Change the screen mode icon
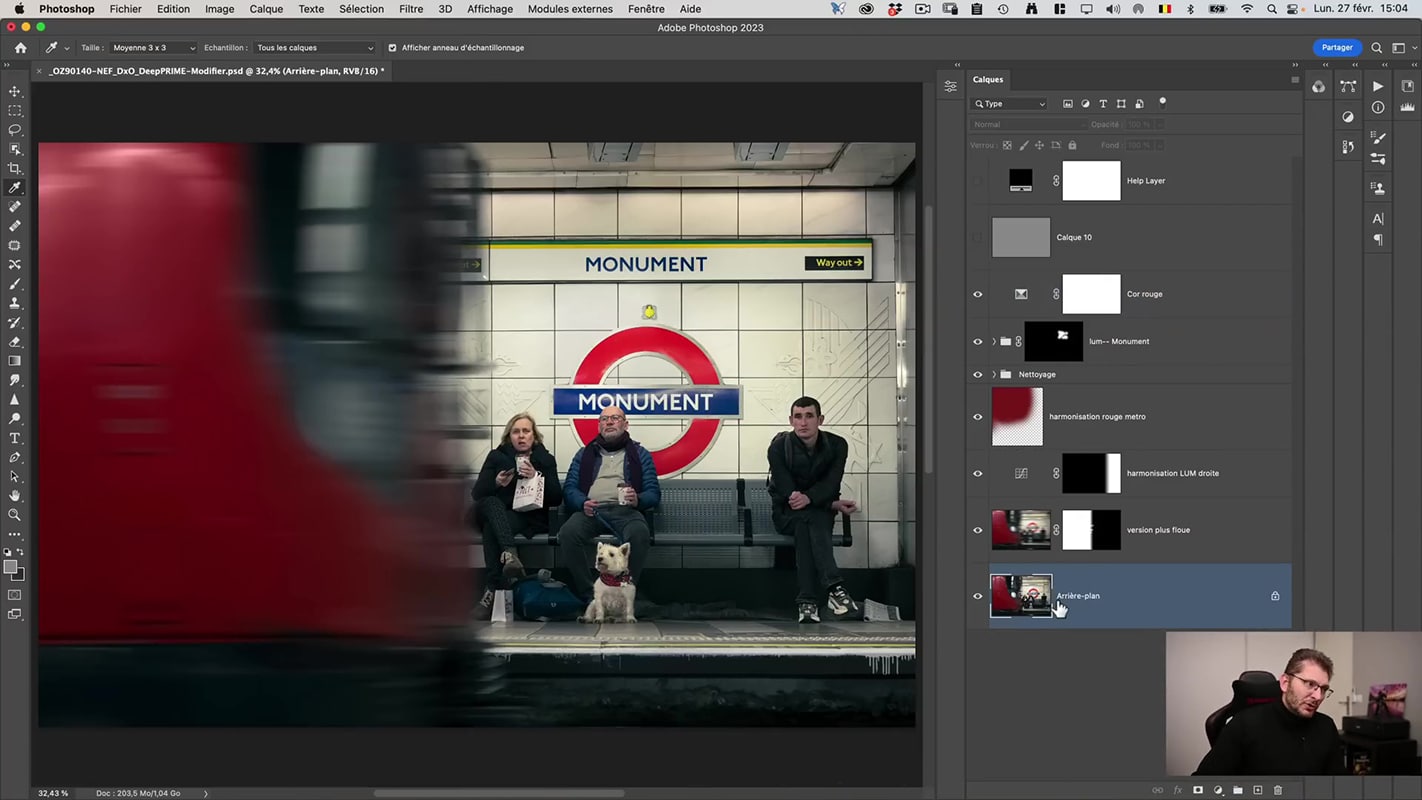 coord(15,615)
